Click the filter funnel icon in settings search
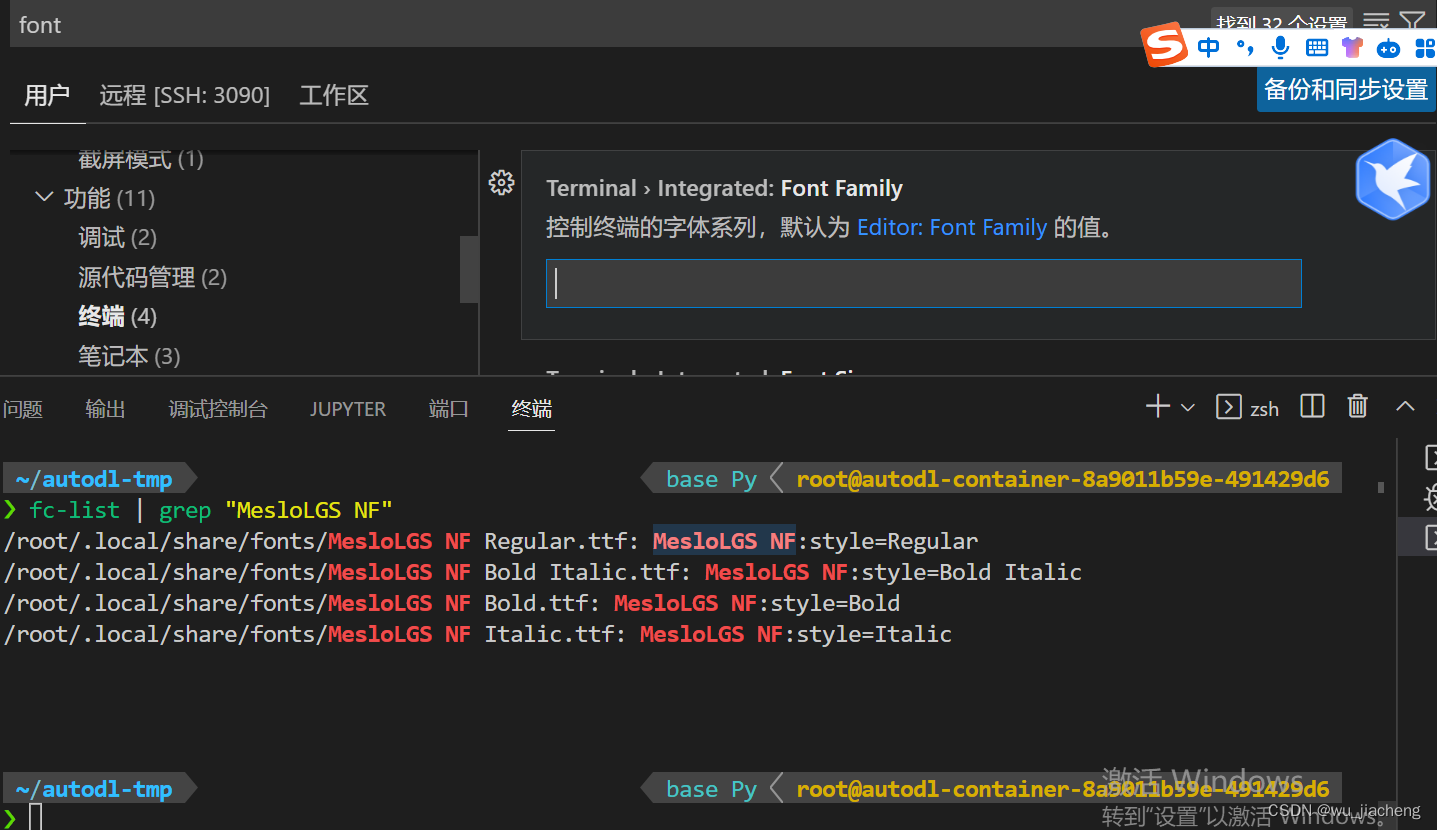1437x830 pixels. (1412, 21)
